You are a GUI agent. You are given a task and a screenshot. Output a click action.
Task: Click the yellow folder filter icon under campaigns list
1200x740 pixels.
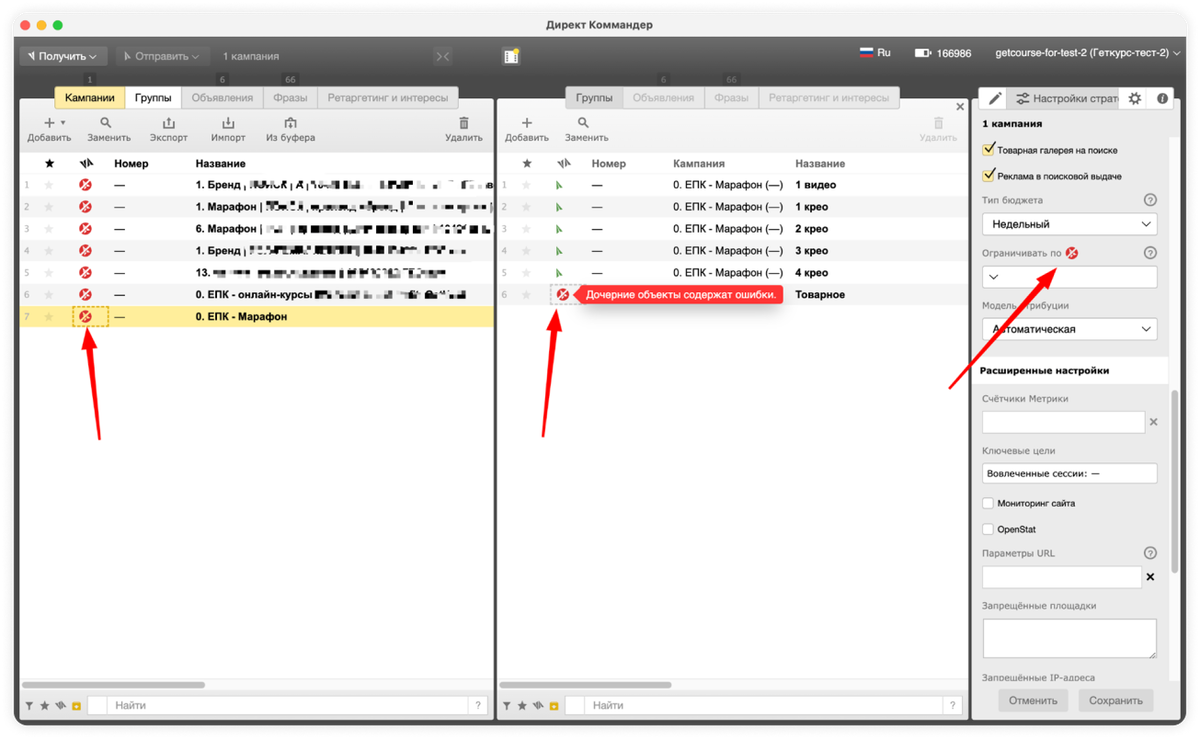tap(76, 706)
